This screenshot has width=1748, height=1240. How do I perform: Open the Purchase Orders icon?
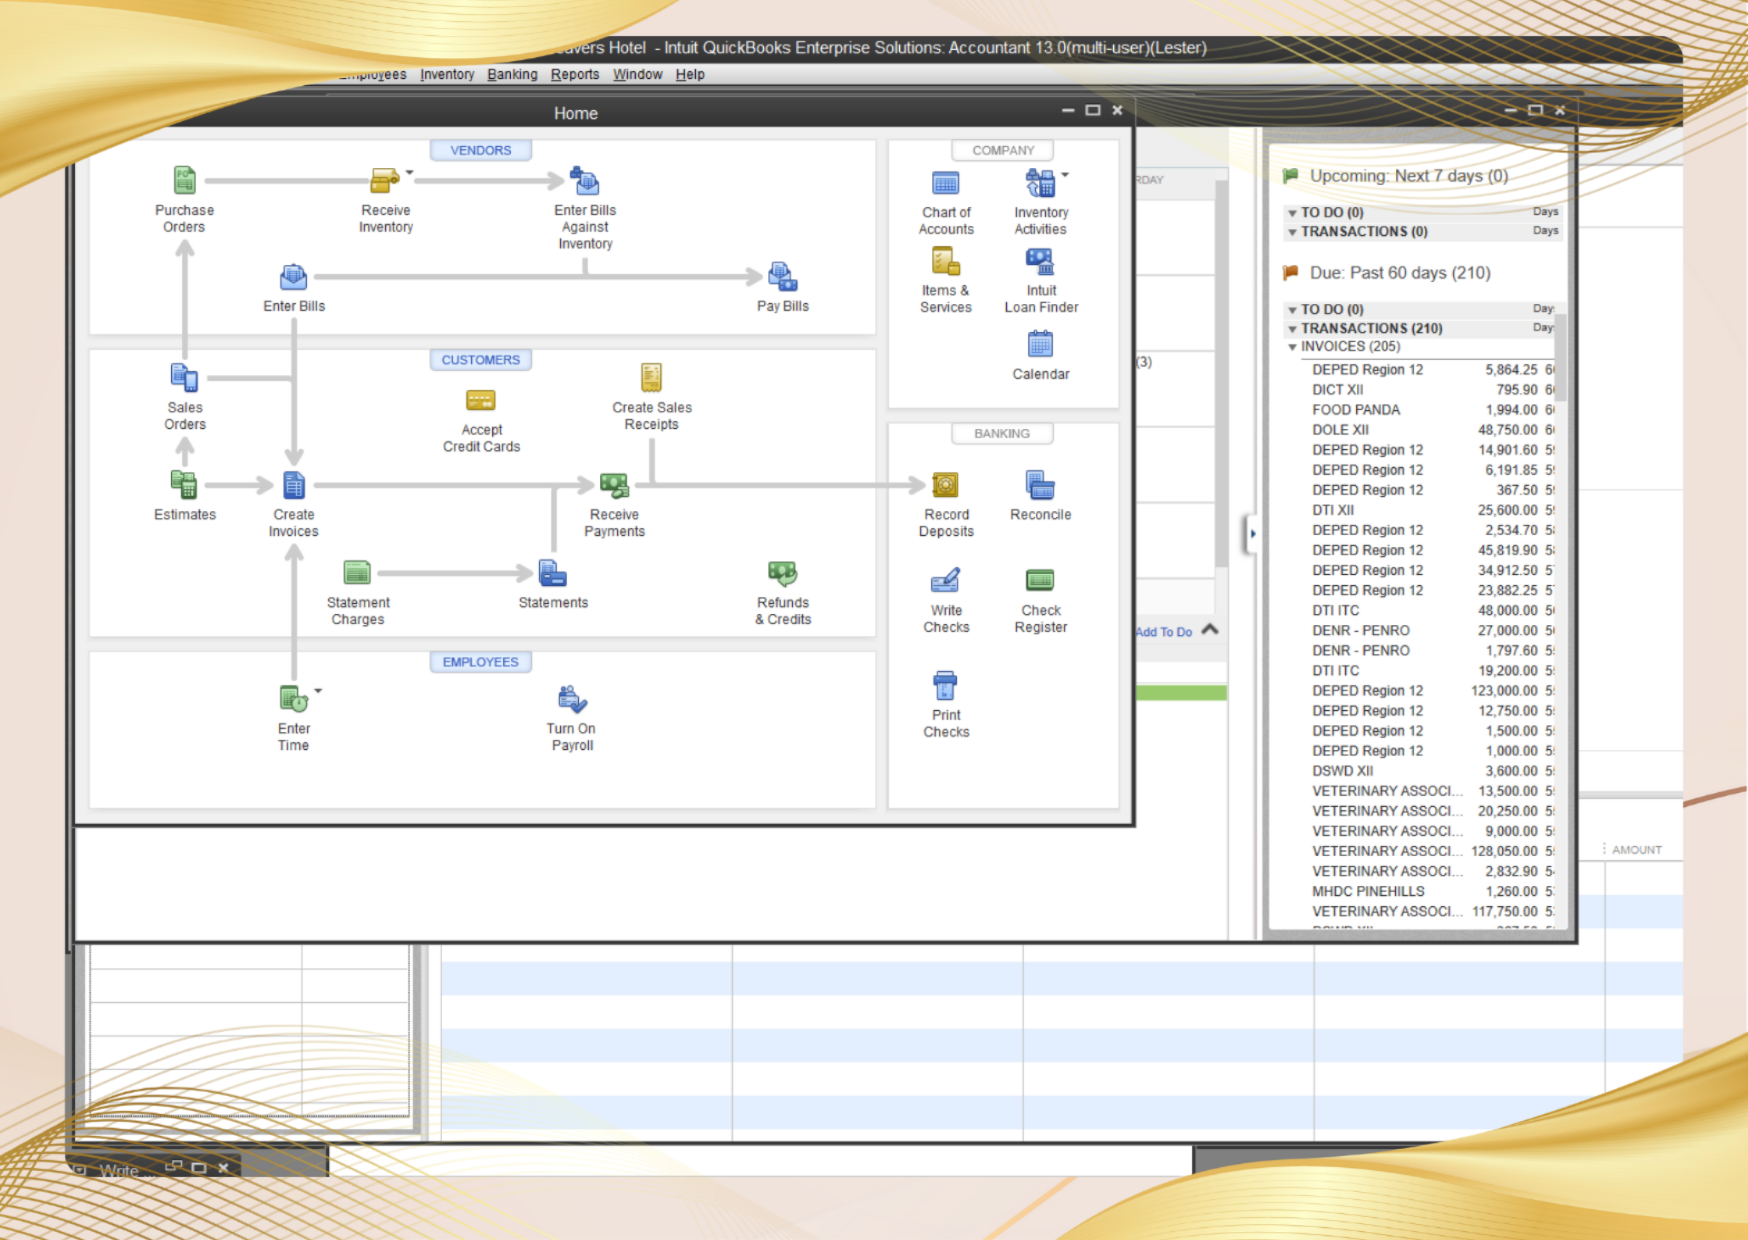[184, 181]
